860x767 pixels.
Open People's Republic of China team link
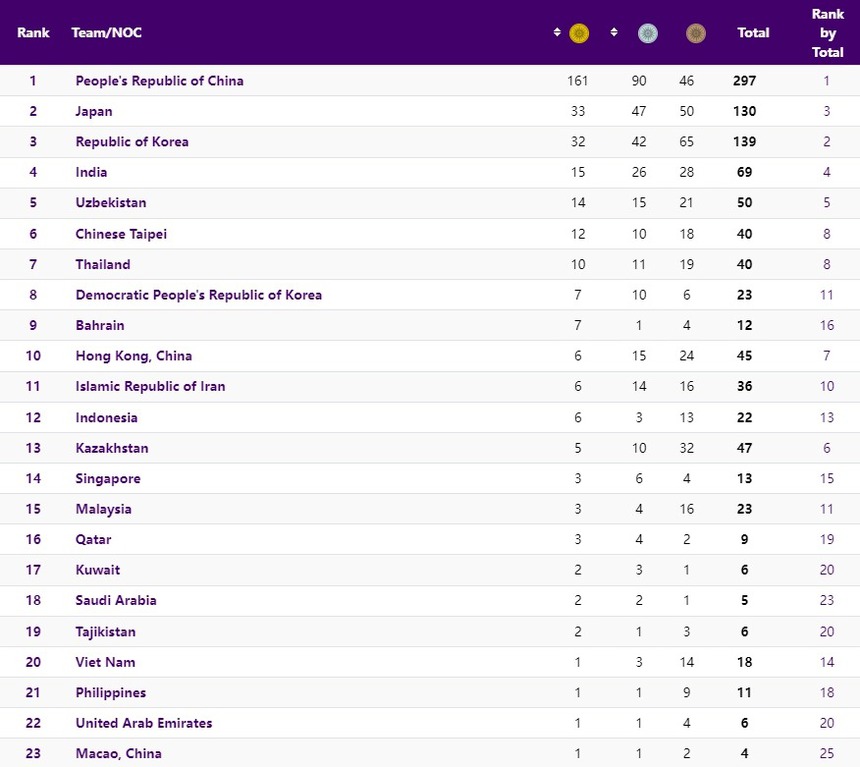tap(159, 81)
